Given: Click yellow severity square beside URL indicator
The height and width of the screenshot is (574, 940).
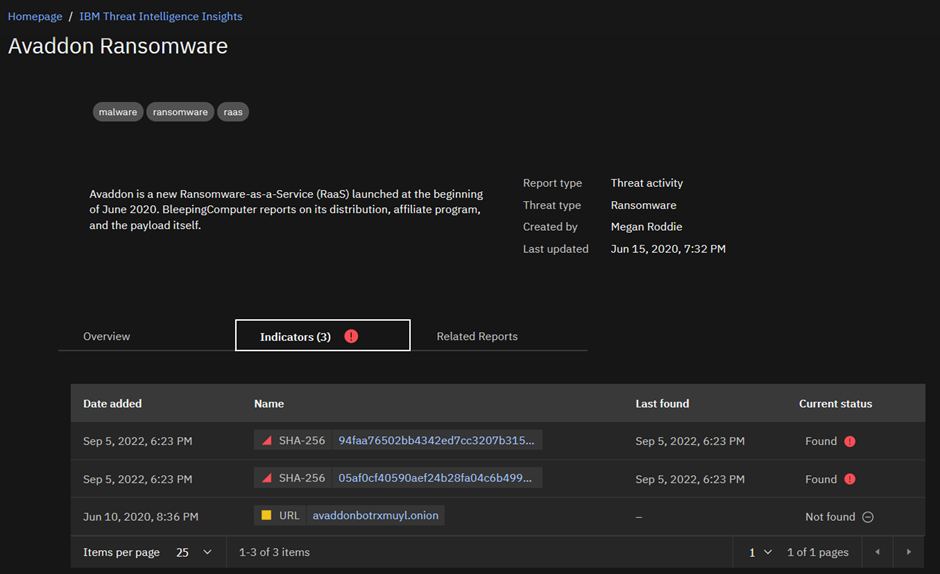Looking at the screenshot, I should pos(266,515).
